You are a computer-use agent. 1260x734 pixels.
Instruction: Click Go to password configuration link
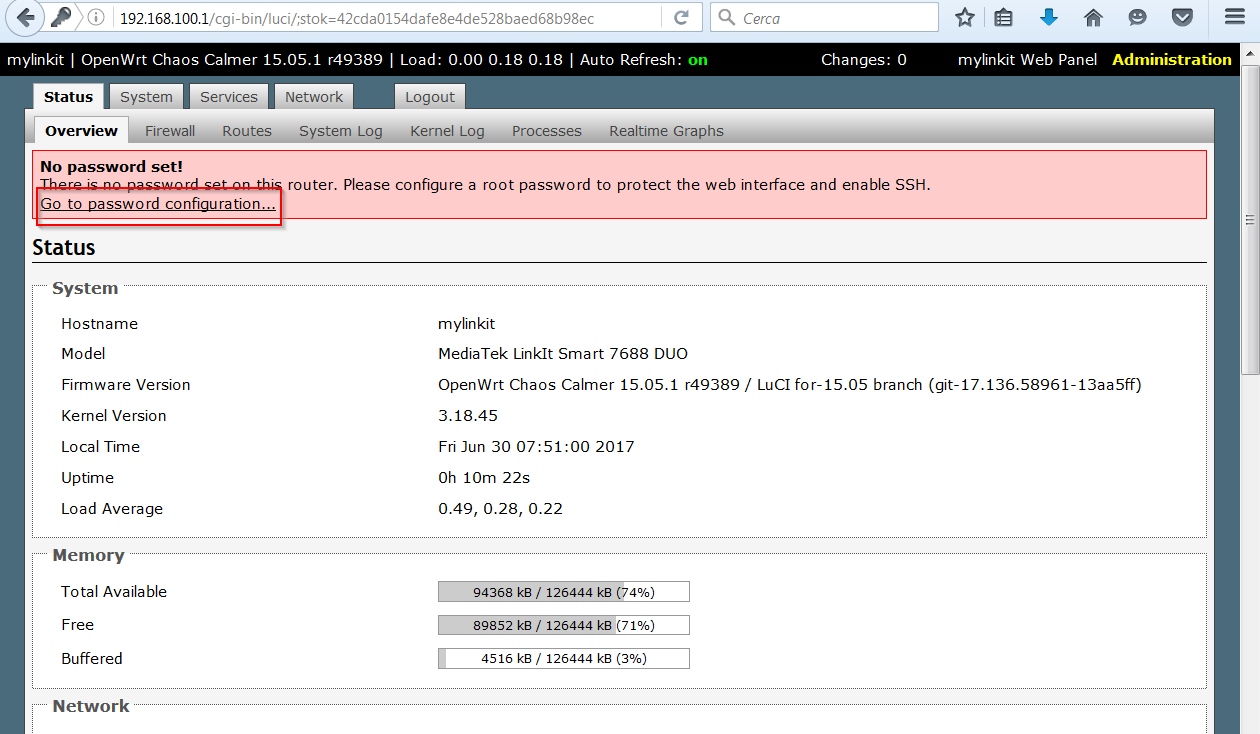(x=158, y=204)
